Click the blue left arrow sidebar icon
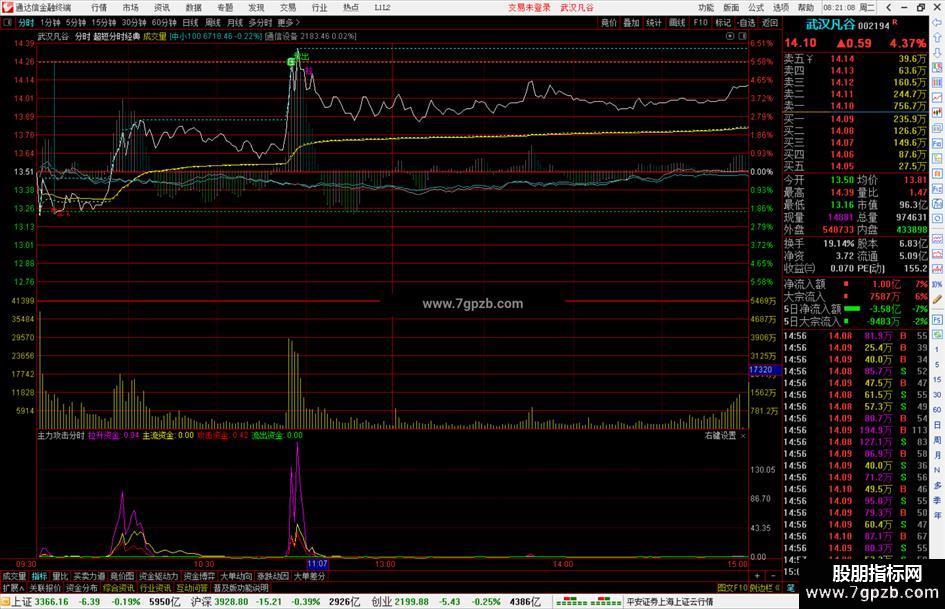 [x=937, y=22]
